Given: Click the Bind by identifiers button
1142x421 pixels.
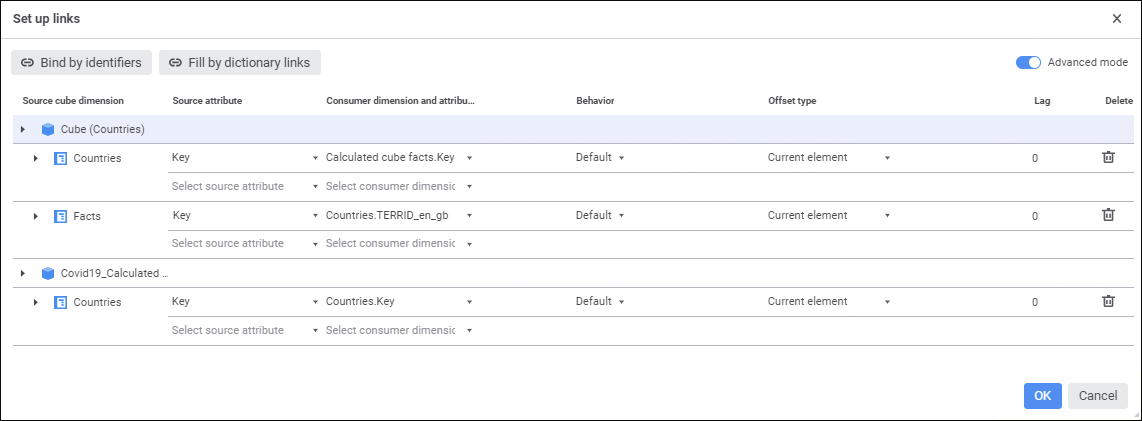Looking at the screenshot, I should click(x=82, y=62).
